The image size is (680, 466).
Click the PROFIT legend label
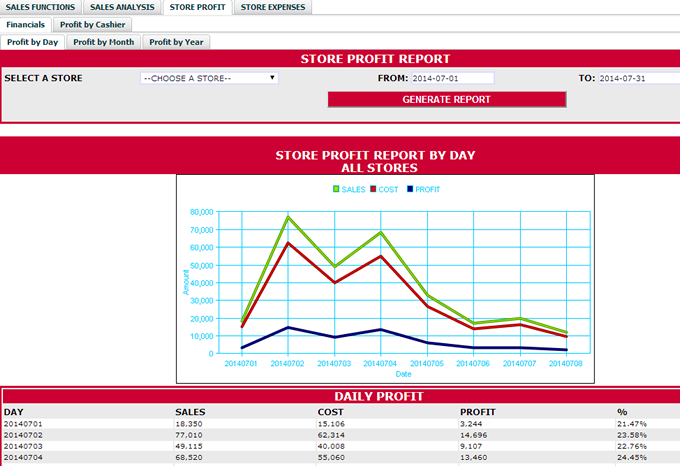pos(428,189)
